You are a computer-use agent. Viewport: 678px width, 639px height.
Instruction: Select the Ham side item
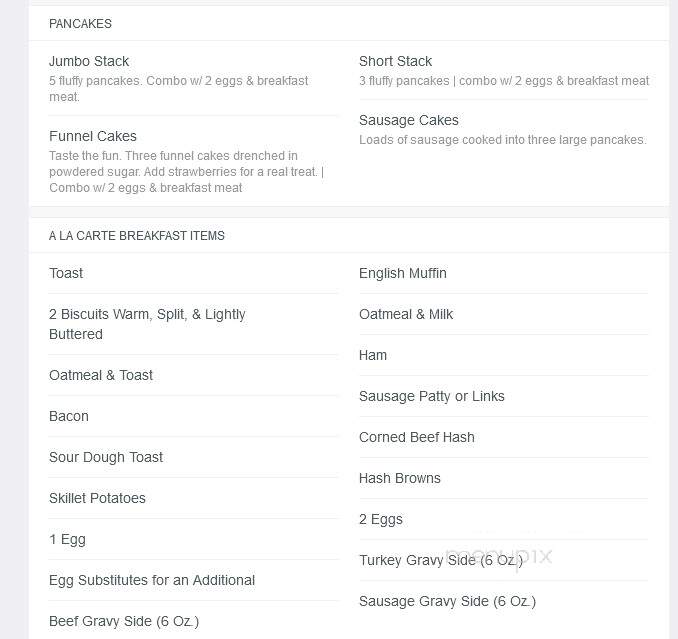click(373, 355)
